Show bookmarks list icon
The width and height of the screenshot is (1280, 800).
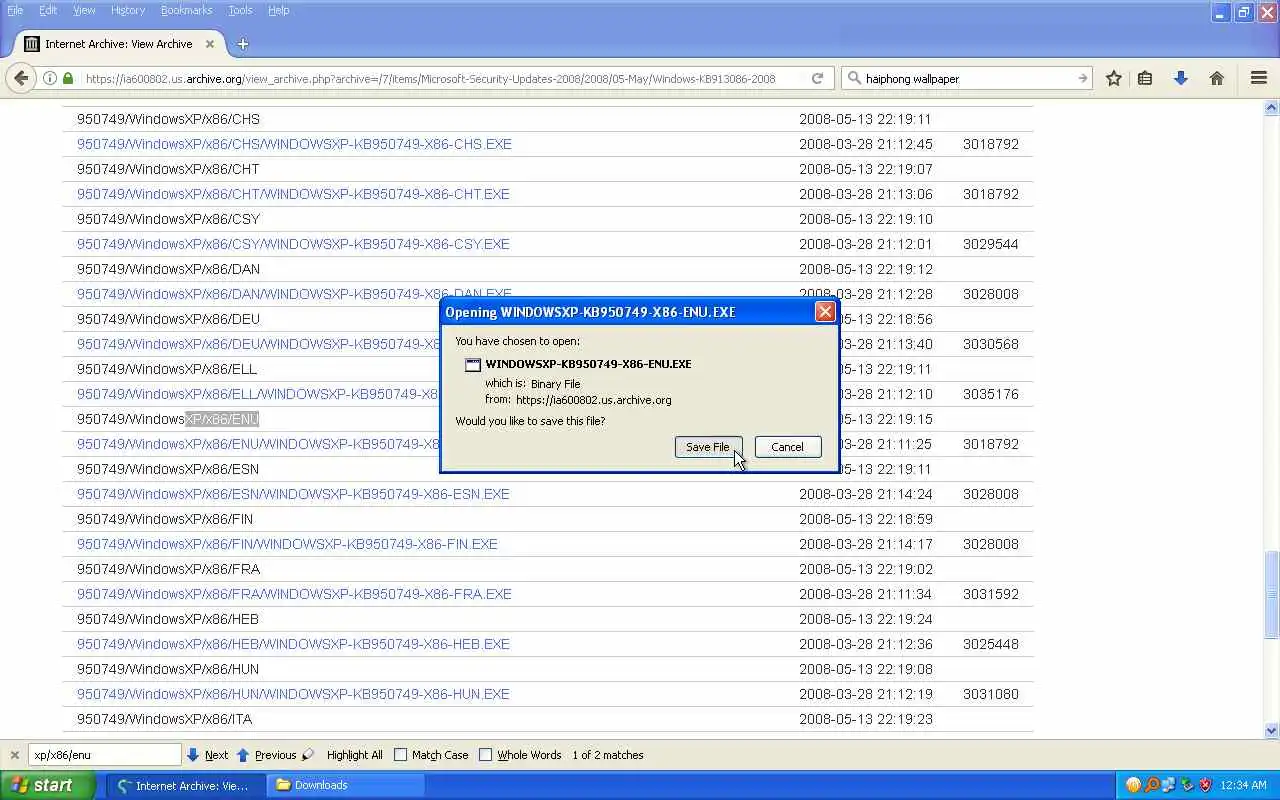[1145, 78]
